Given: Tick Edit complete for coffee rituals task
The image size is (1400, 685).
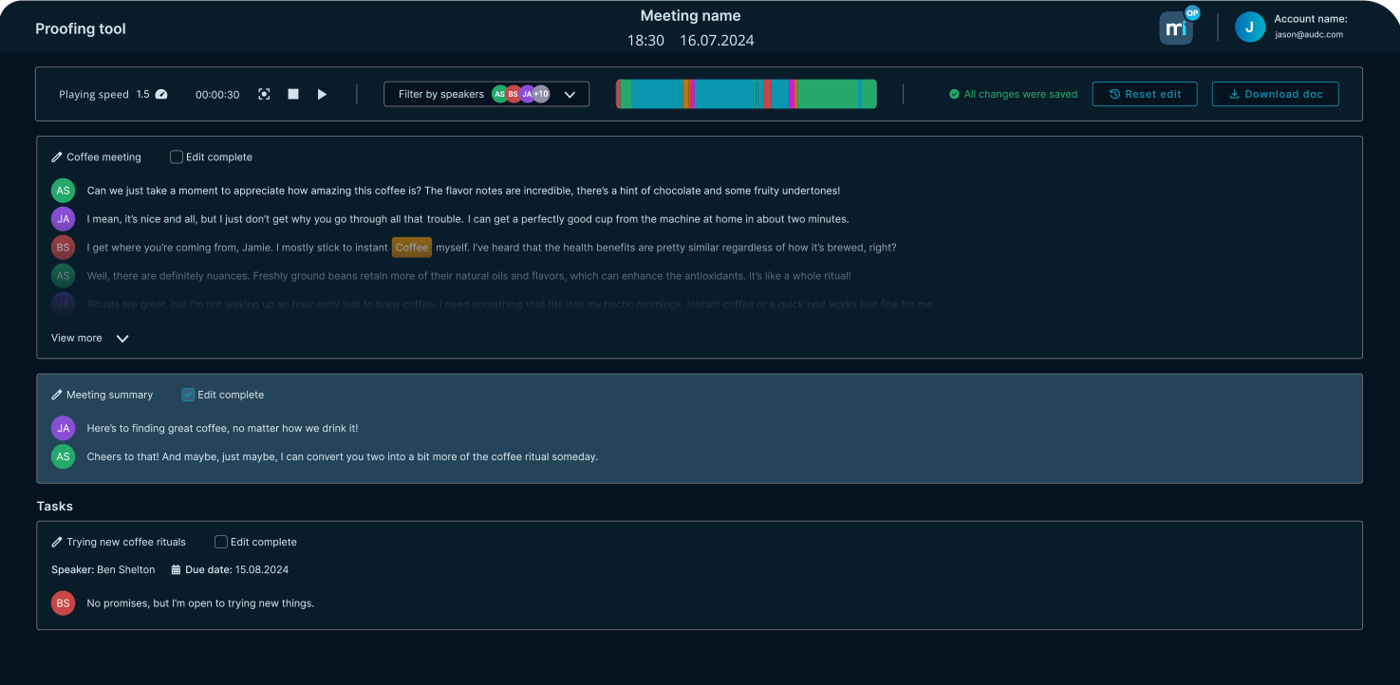Looking at the screenshot, I should [221, 542].
